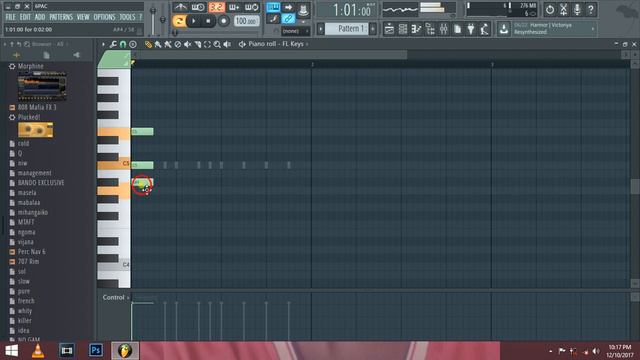Open the Piano roll window icon
The image size is (640, 360).
[416, 29]
